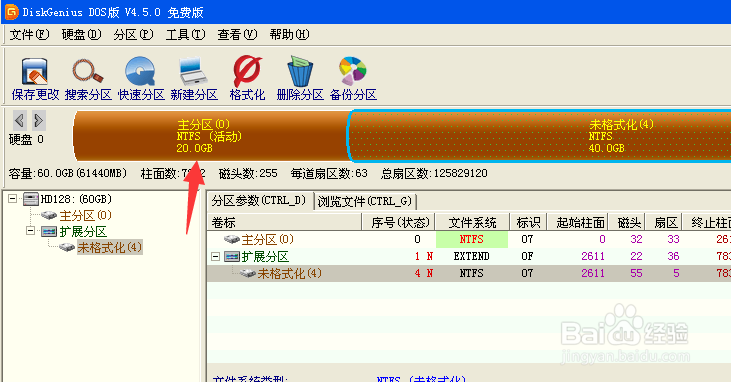
Task: Switch to the 浏览文件(CTRL_G) tab
Action: 365,201
